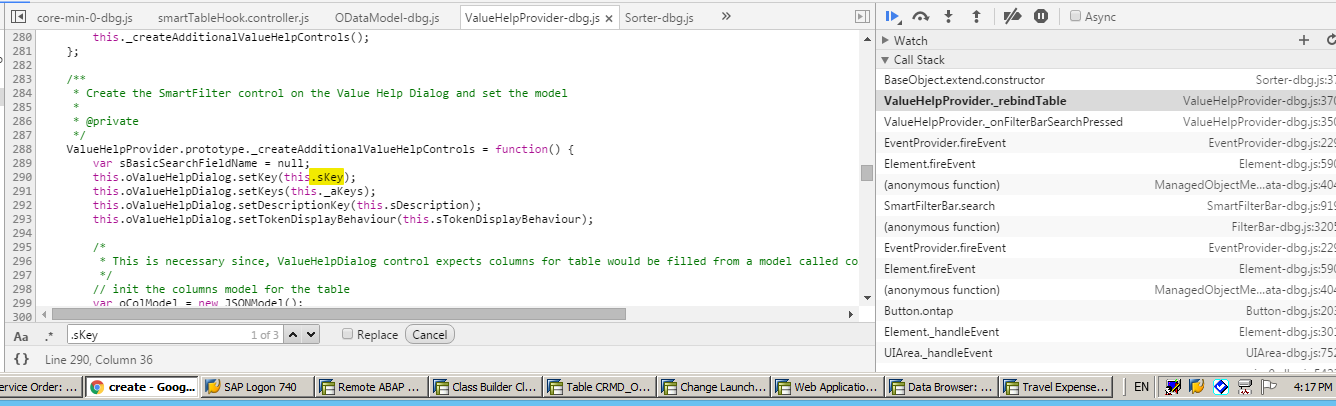Open Change Launch taskbar window
This screenshot has height=406, width=1336.
point(713,387)
